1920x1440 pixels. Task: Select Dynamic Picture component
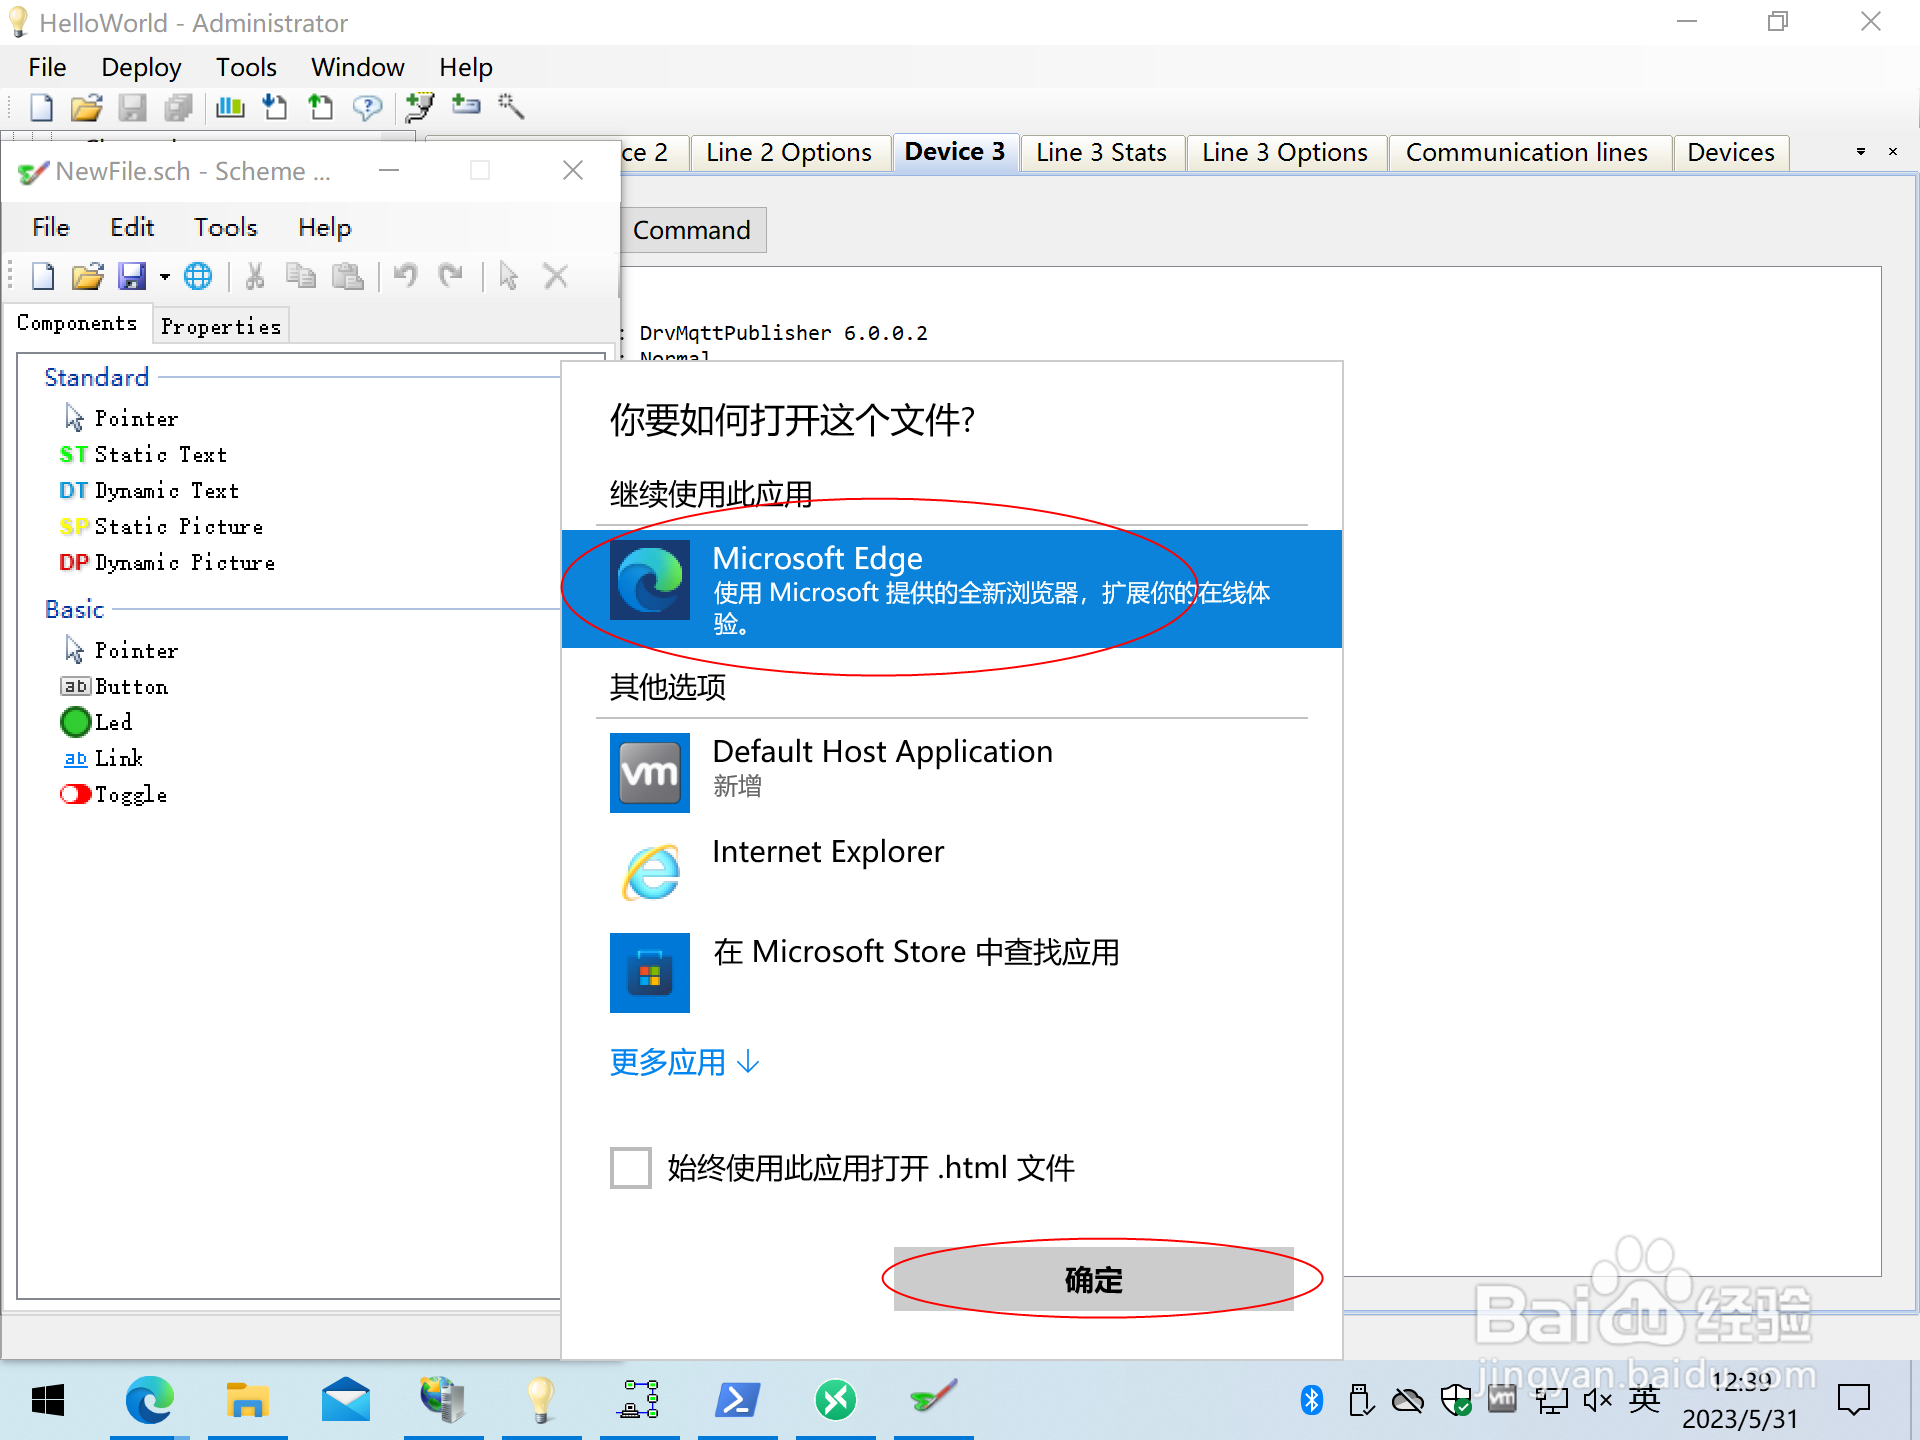[x=167, y=563]
